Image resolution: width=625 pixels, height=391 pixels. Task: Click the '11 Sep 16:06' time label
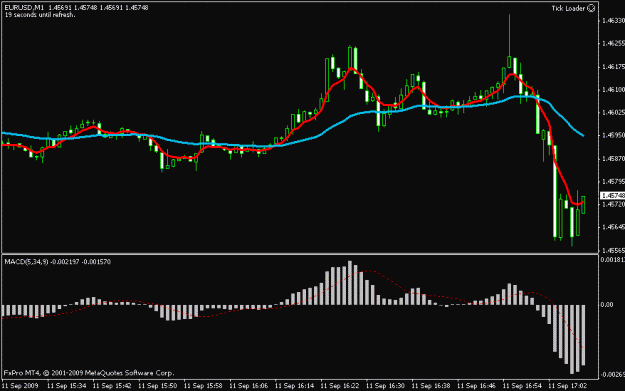tap(249, 385)
